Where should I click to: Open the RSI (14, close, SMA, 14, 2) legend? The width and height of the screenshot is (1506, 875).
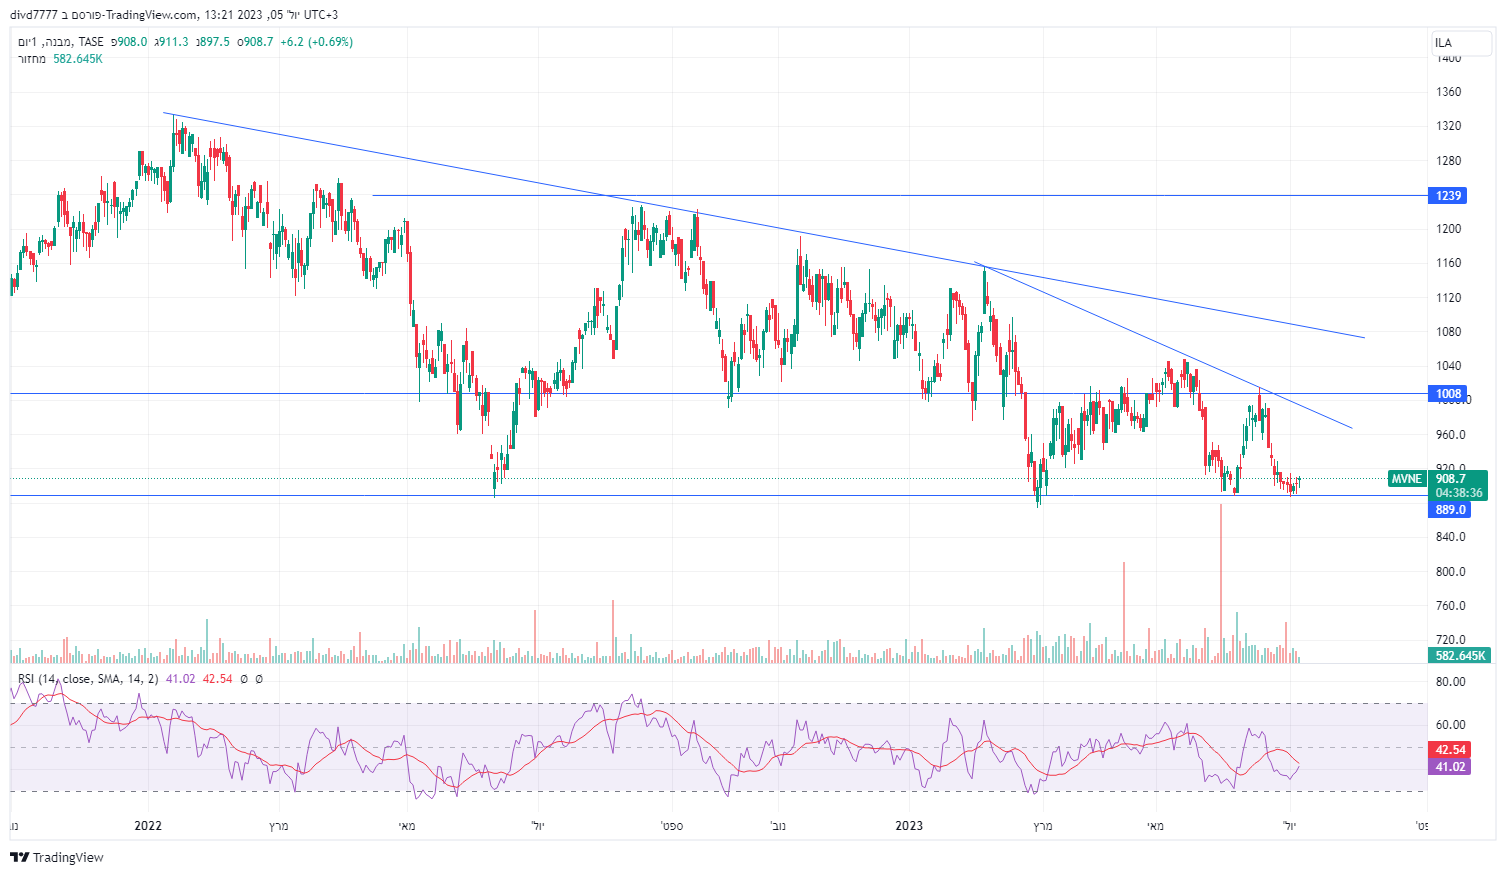coord(88,679)
